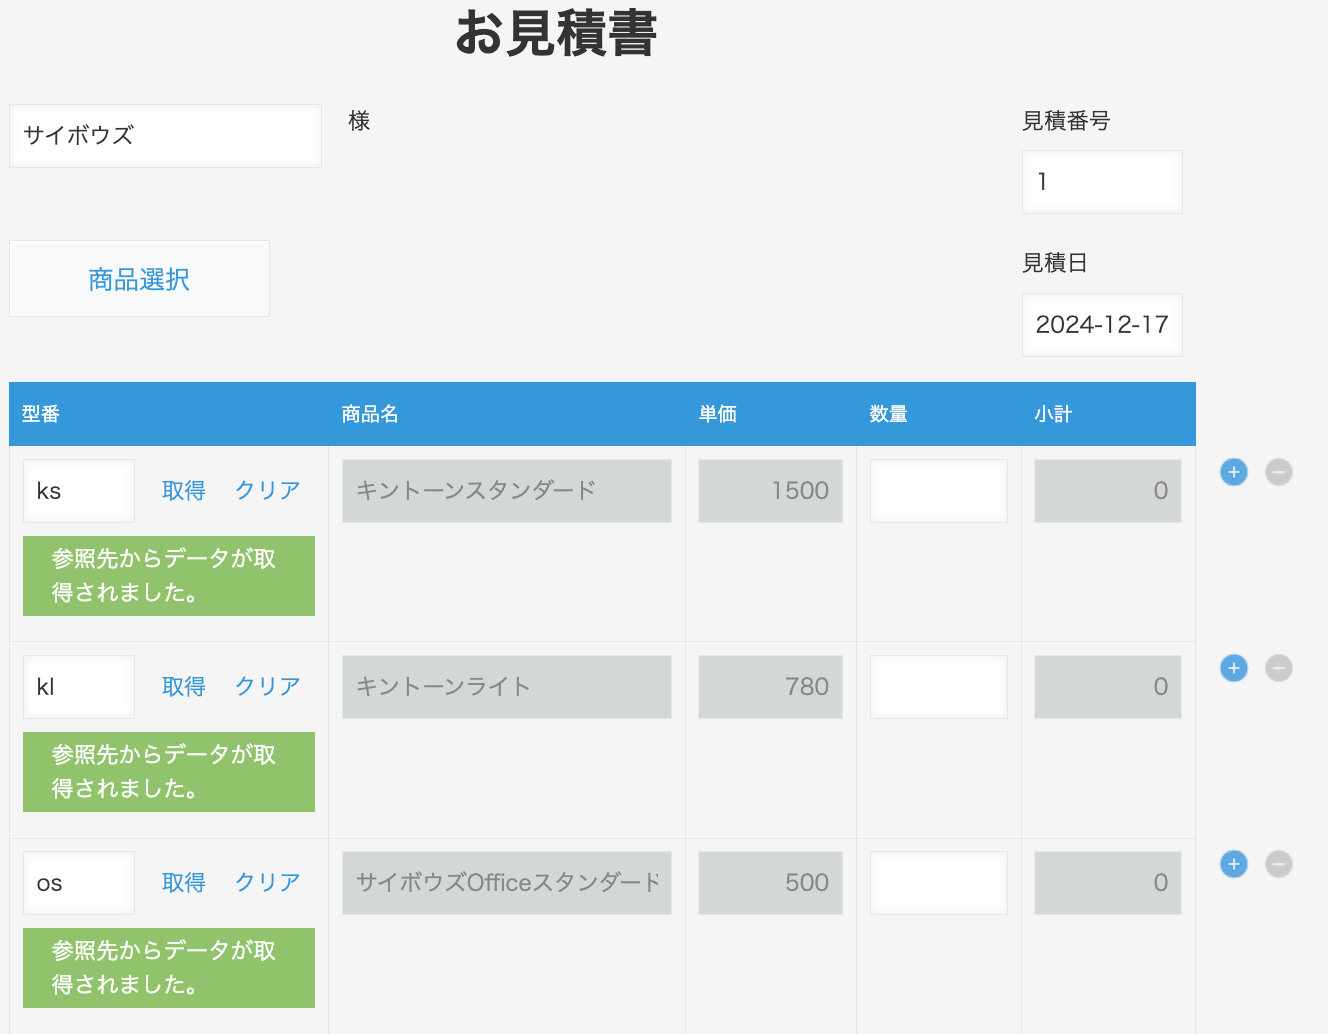
Task: Select product name サイボウズOfficeスタンダード field
Action: tap(507, 883)
